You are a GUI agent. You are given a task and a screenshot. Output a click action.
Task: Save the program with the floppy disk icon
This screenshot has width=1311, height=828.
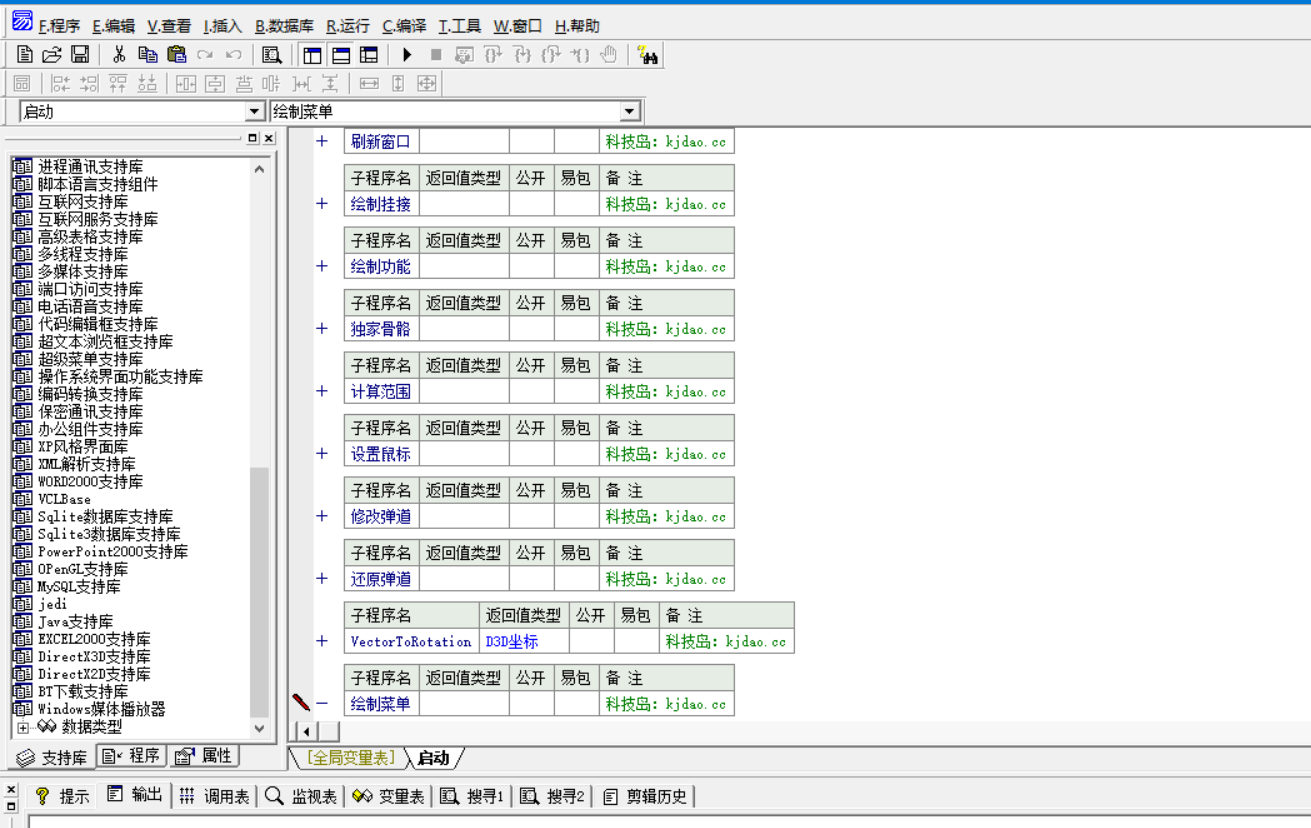pos(80,55)
